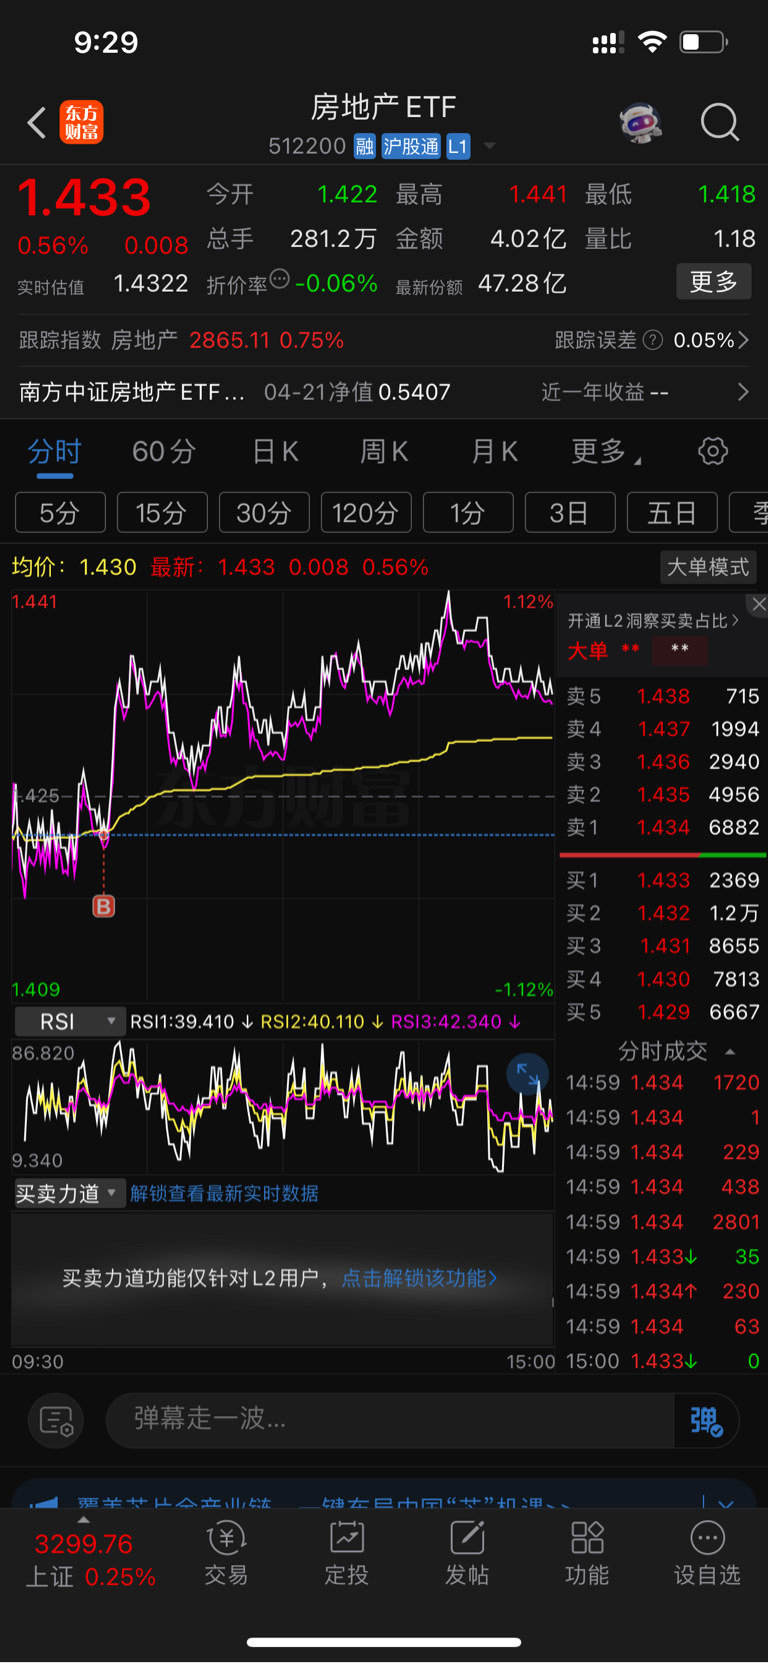This screenshot has width=768, height=1663.
Task: Switch to 日K tab
Action: (275, 451)
